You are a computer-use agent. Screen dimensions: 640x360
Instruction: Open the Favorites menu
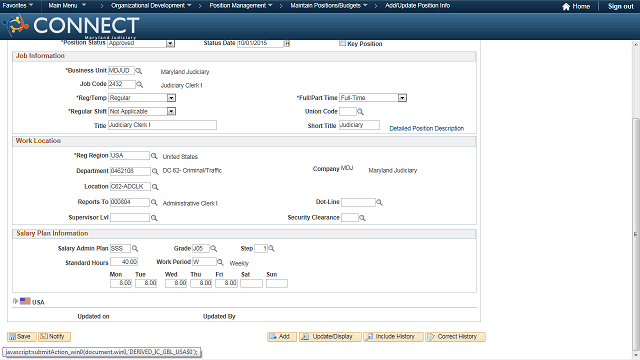[x=18, y=6]
